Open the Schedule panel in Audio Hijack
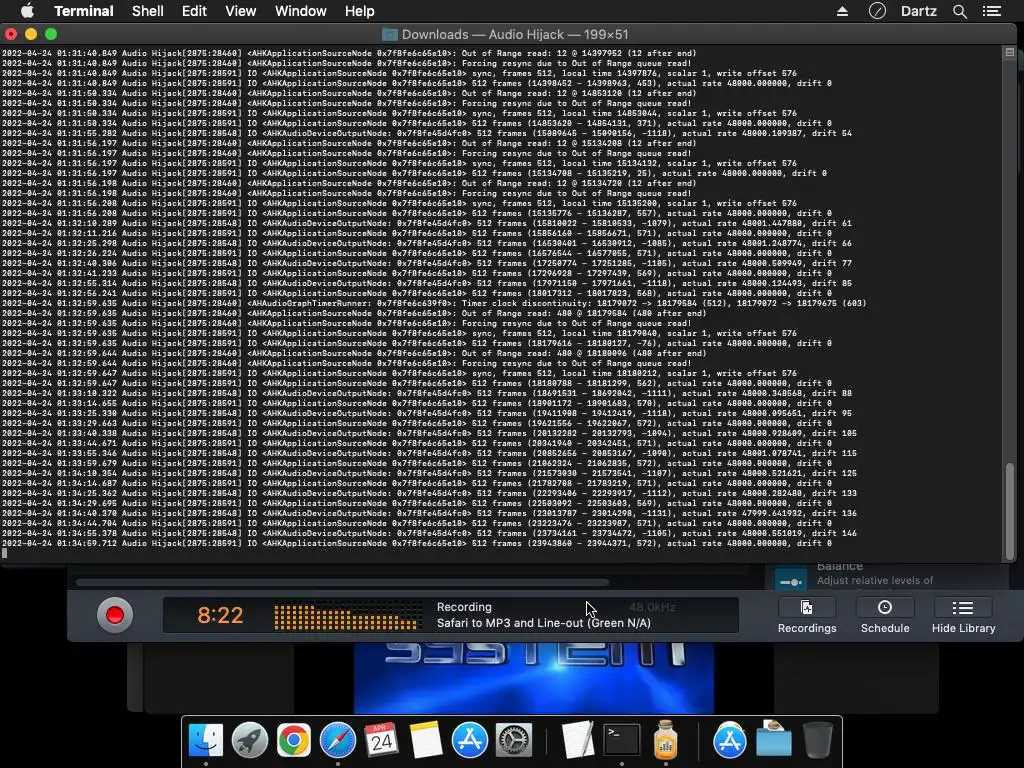Viewport: 1024px width, 768px height. pos(885,616)
